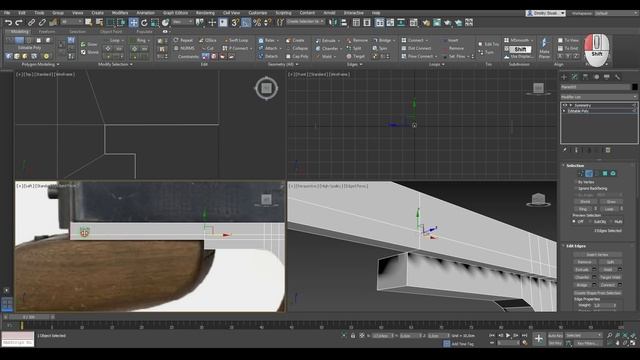Open the Display tab in command panel
The image size is (640, 360).
(x=607, y=77)
